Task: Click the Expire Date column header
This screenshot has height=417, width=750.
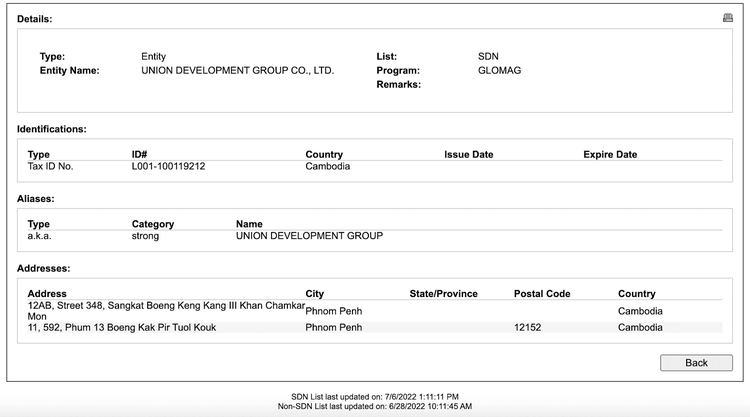Action: click(610, 155)
